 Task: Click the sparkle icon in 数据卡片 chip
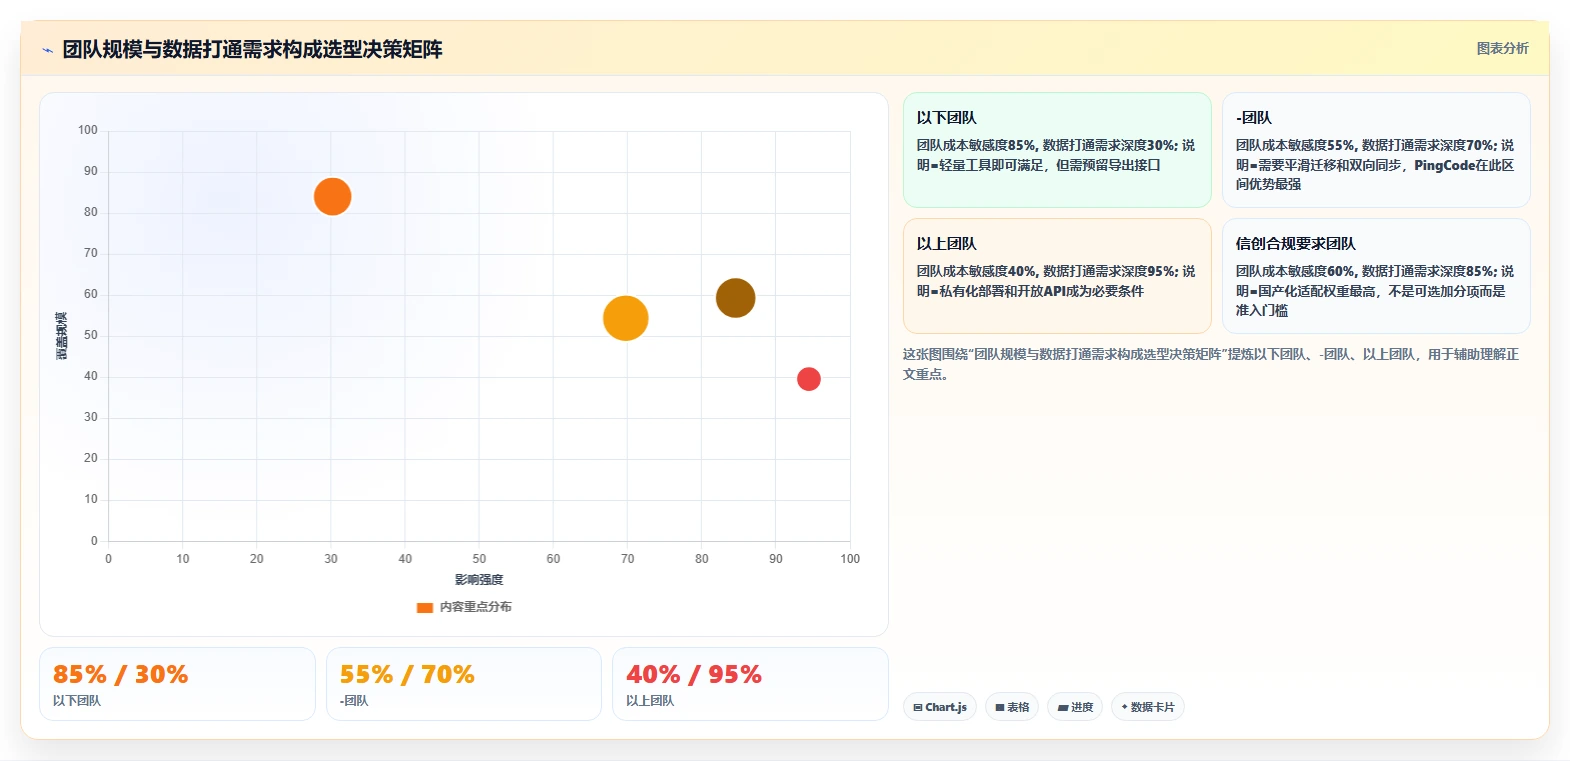point(1125,707)
